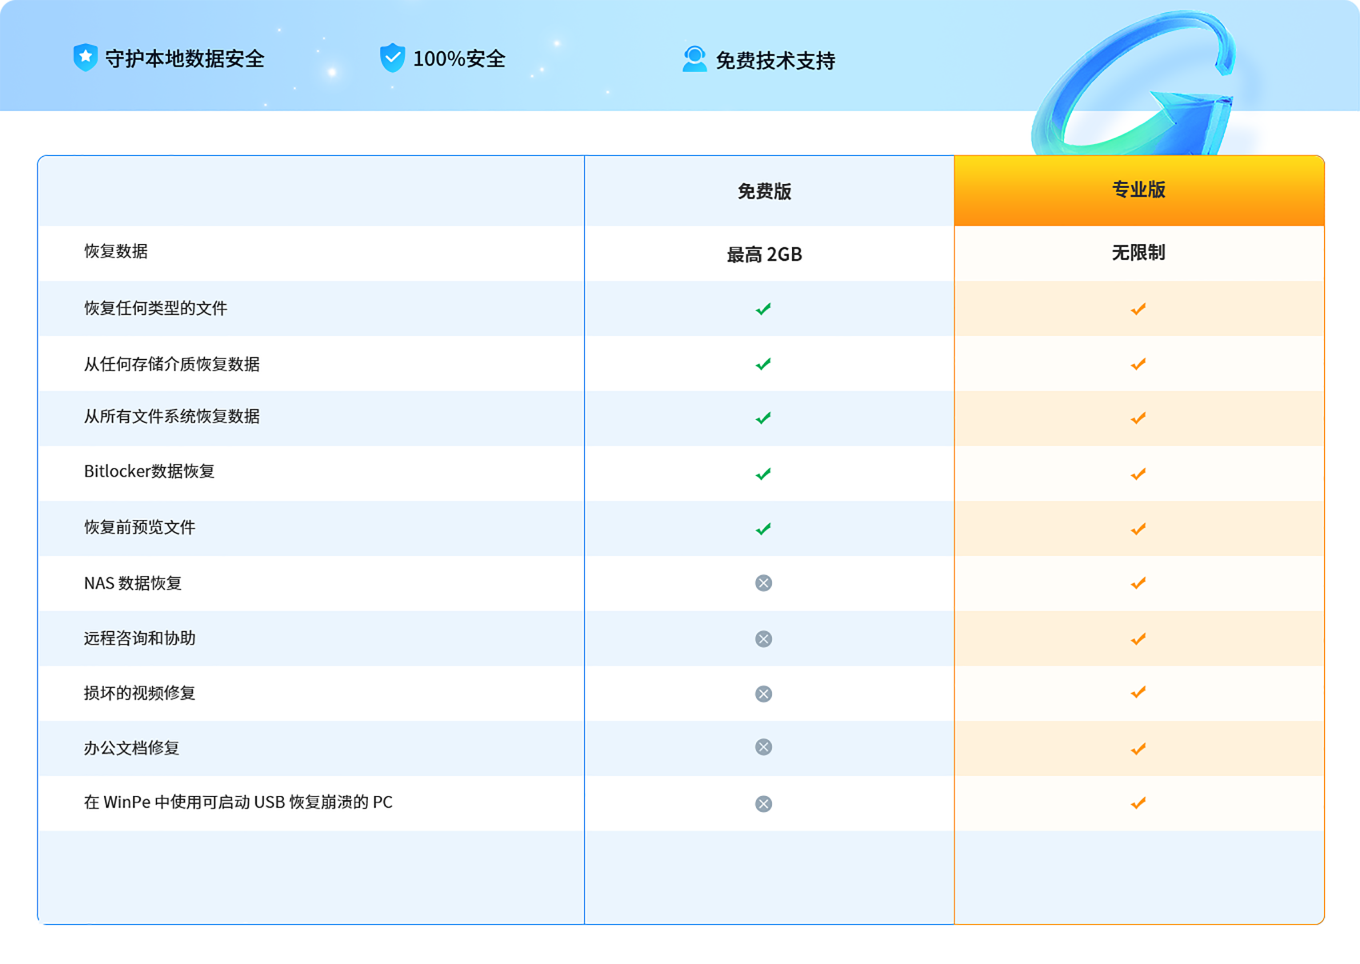This screenshot has height=964, width=1360.
Task: Click the support headset icon beside 免费技术支持
Action: (x=694, y=59)
